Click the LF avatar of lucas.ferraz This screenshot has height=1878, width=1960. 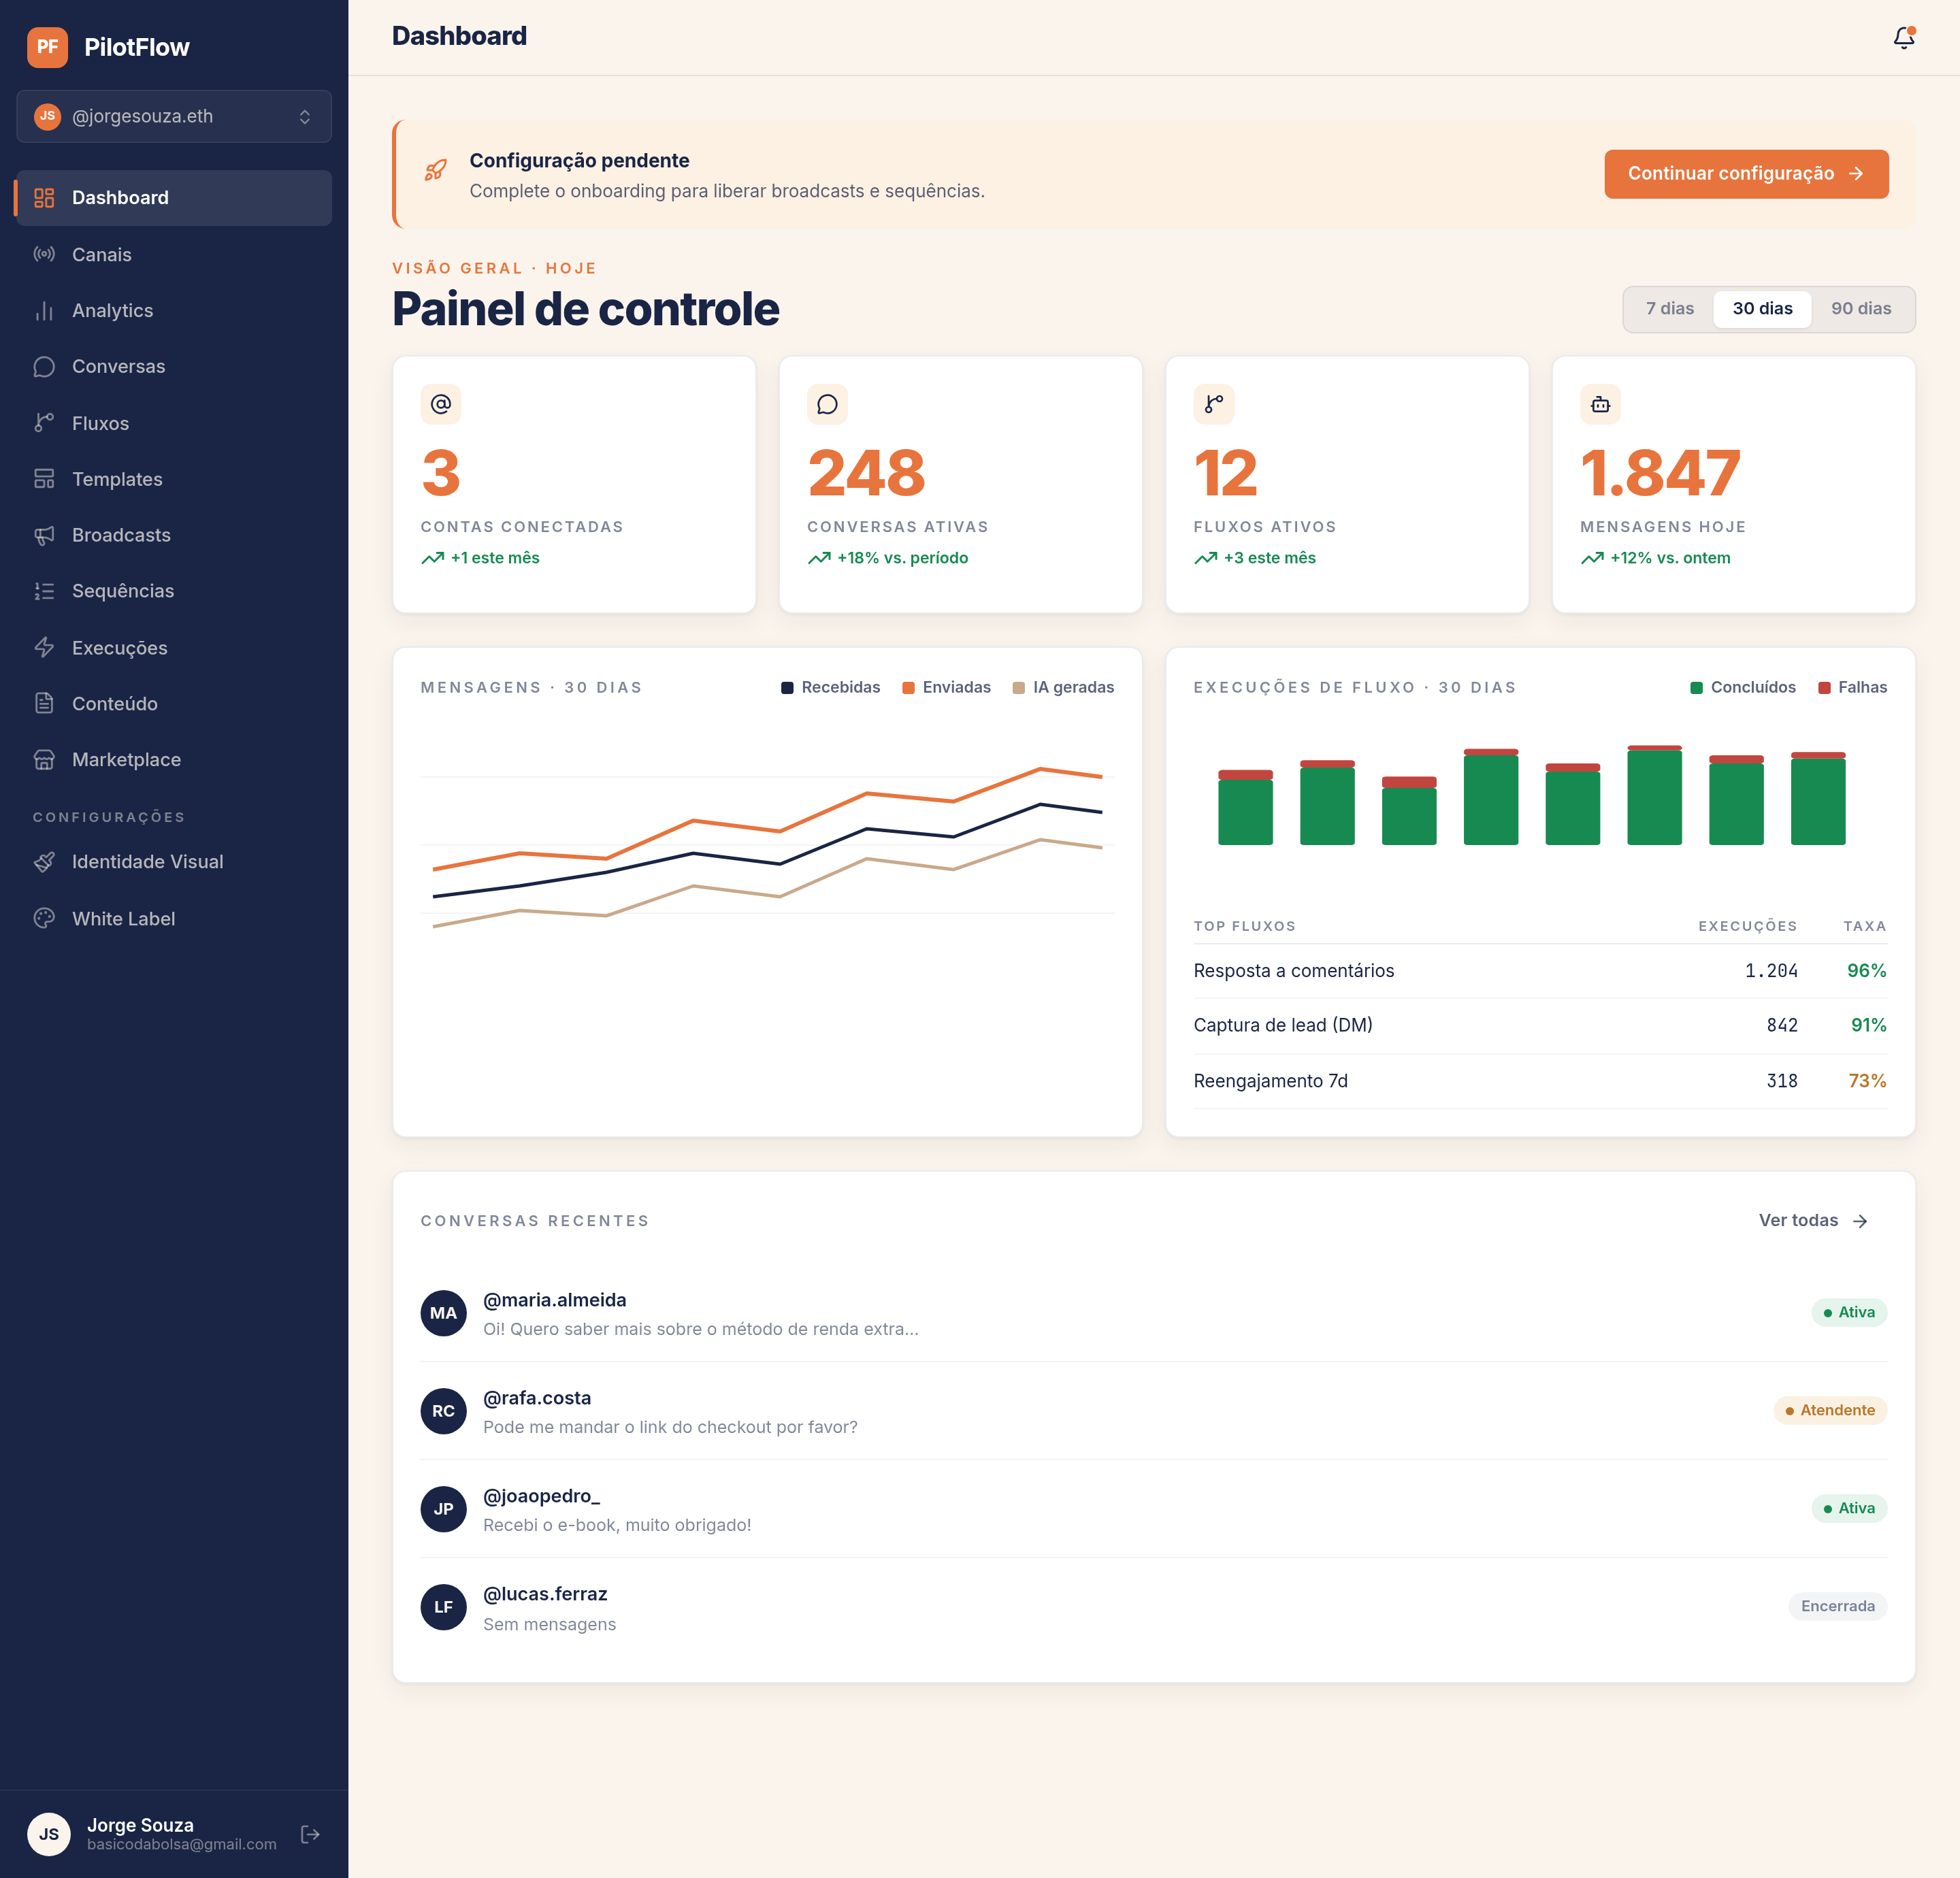pyautogui.click(x=444, y=1607)
